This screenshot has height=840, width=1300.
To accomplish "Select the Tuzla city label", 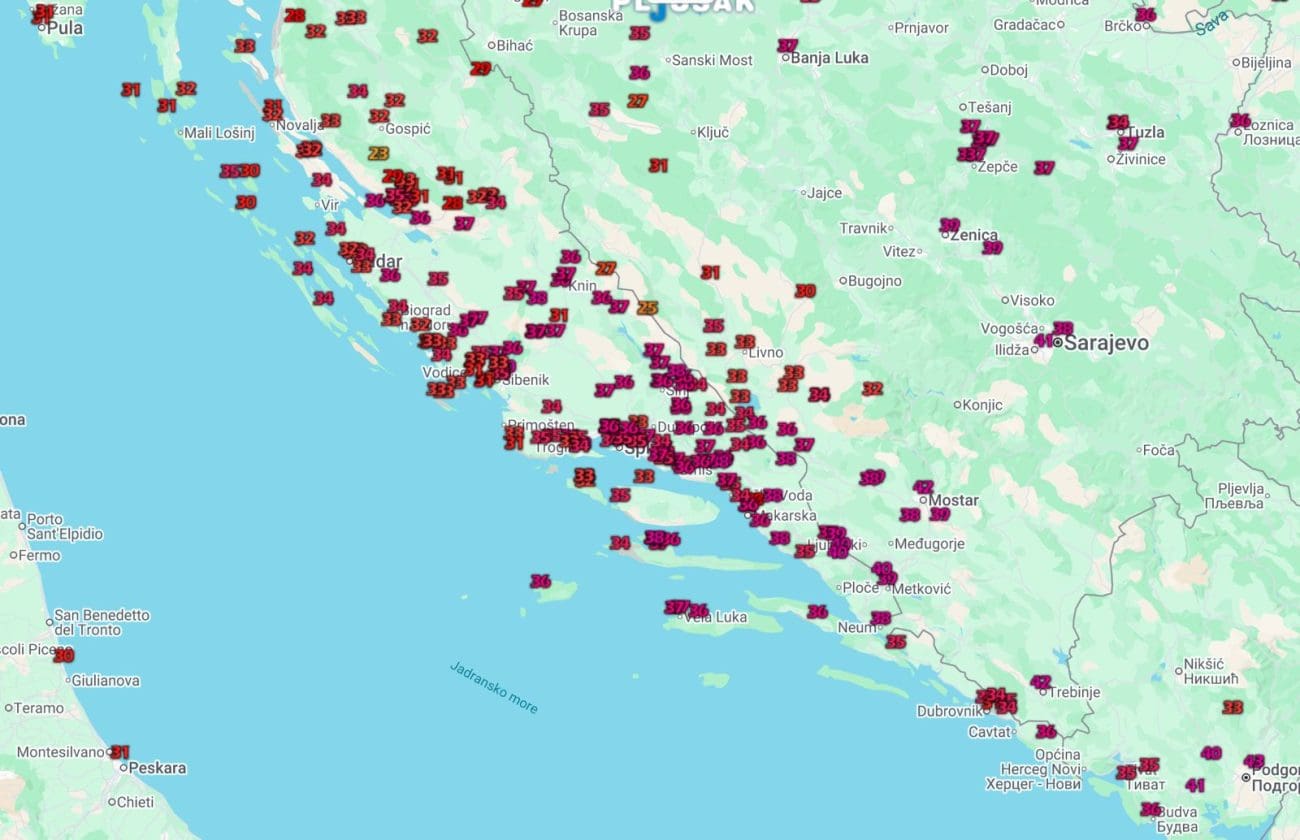I will point(1146,132).
